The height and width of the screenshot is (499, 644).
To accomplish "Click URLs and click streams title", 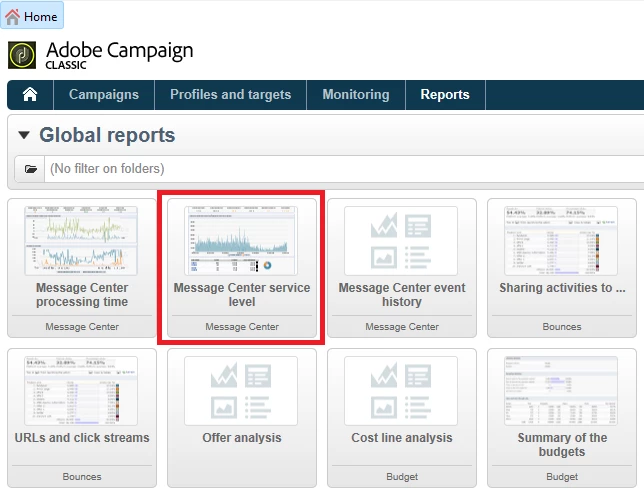I will (82, 438).
